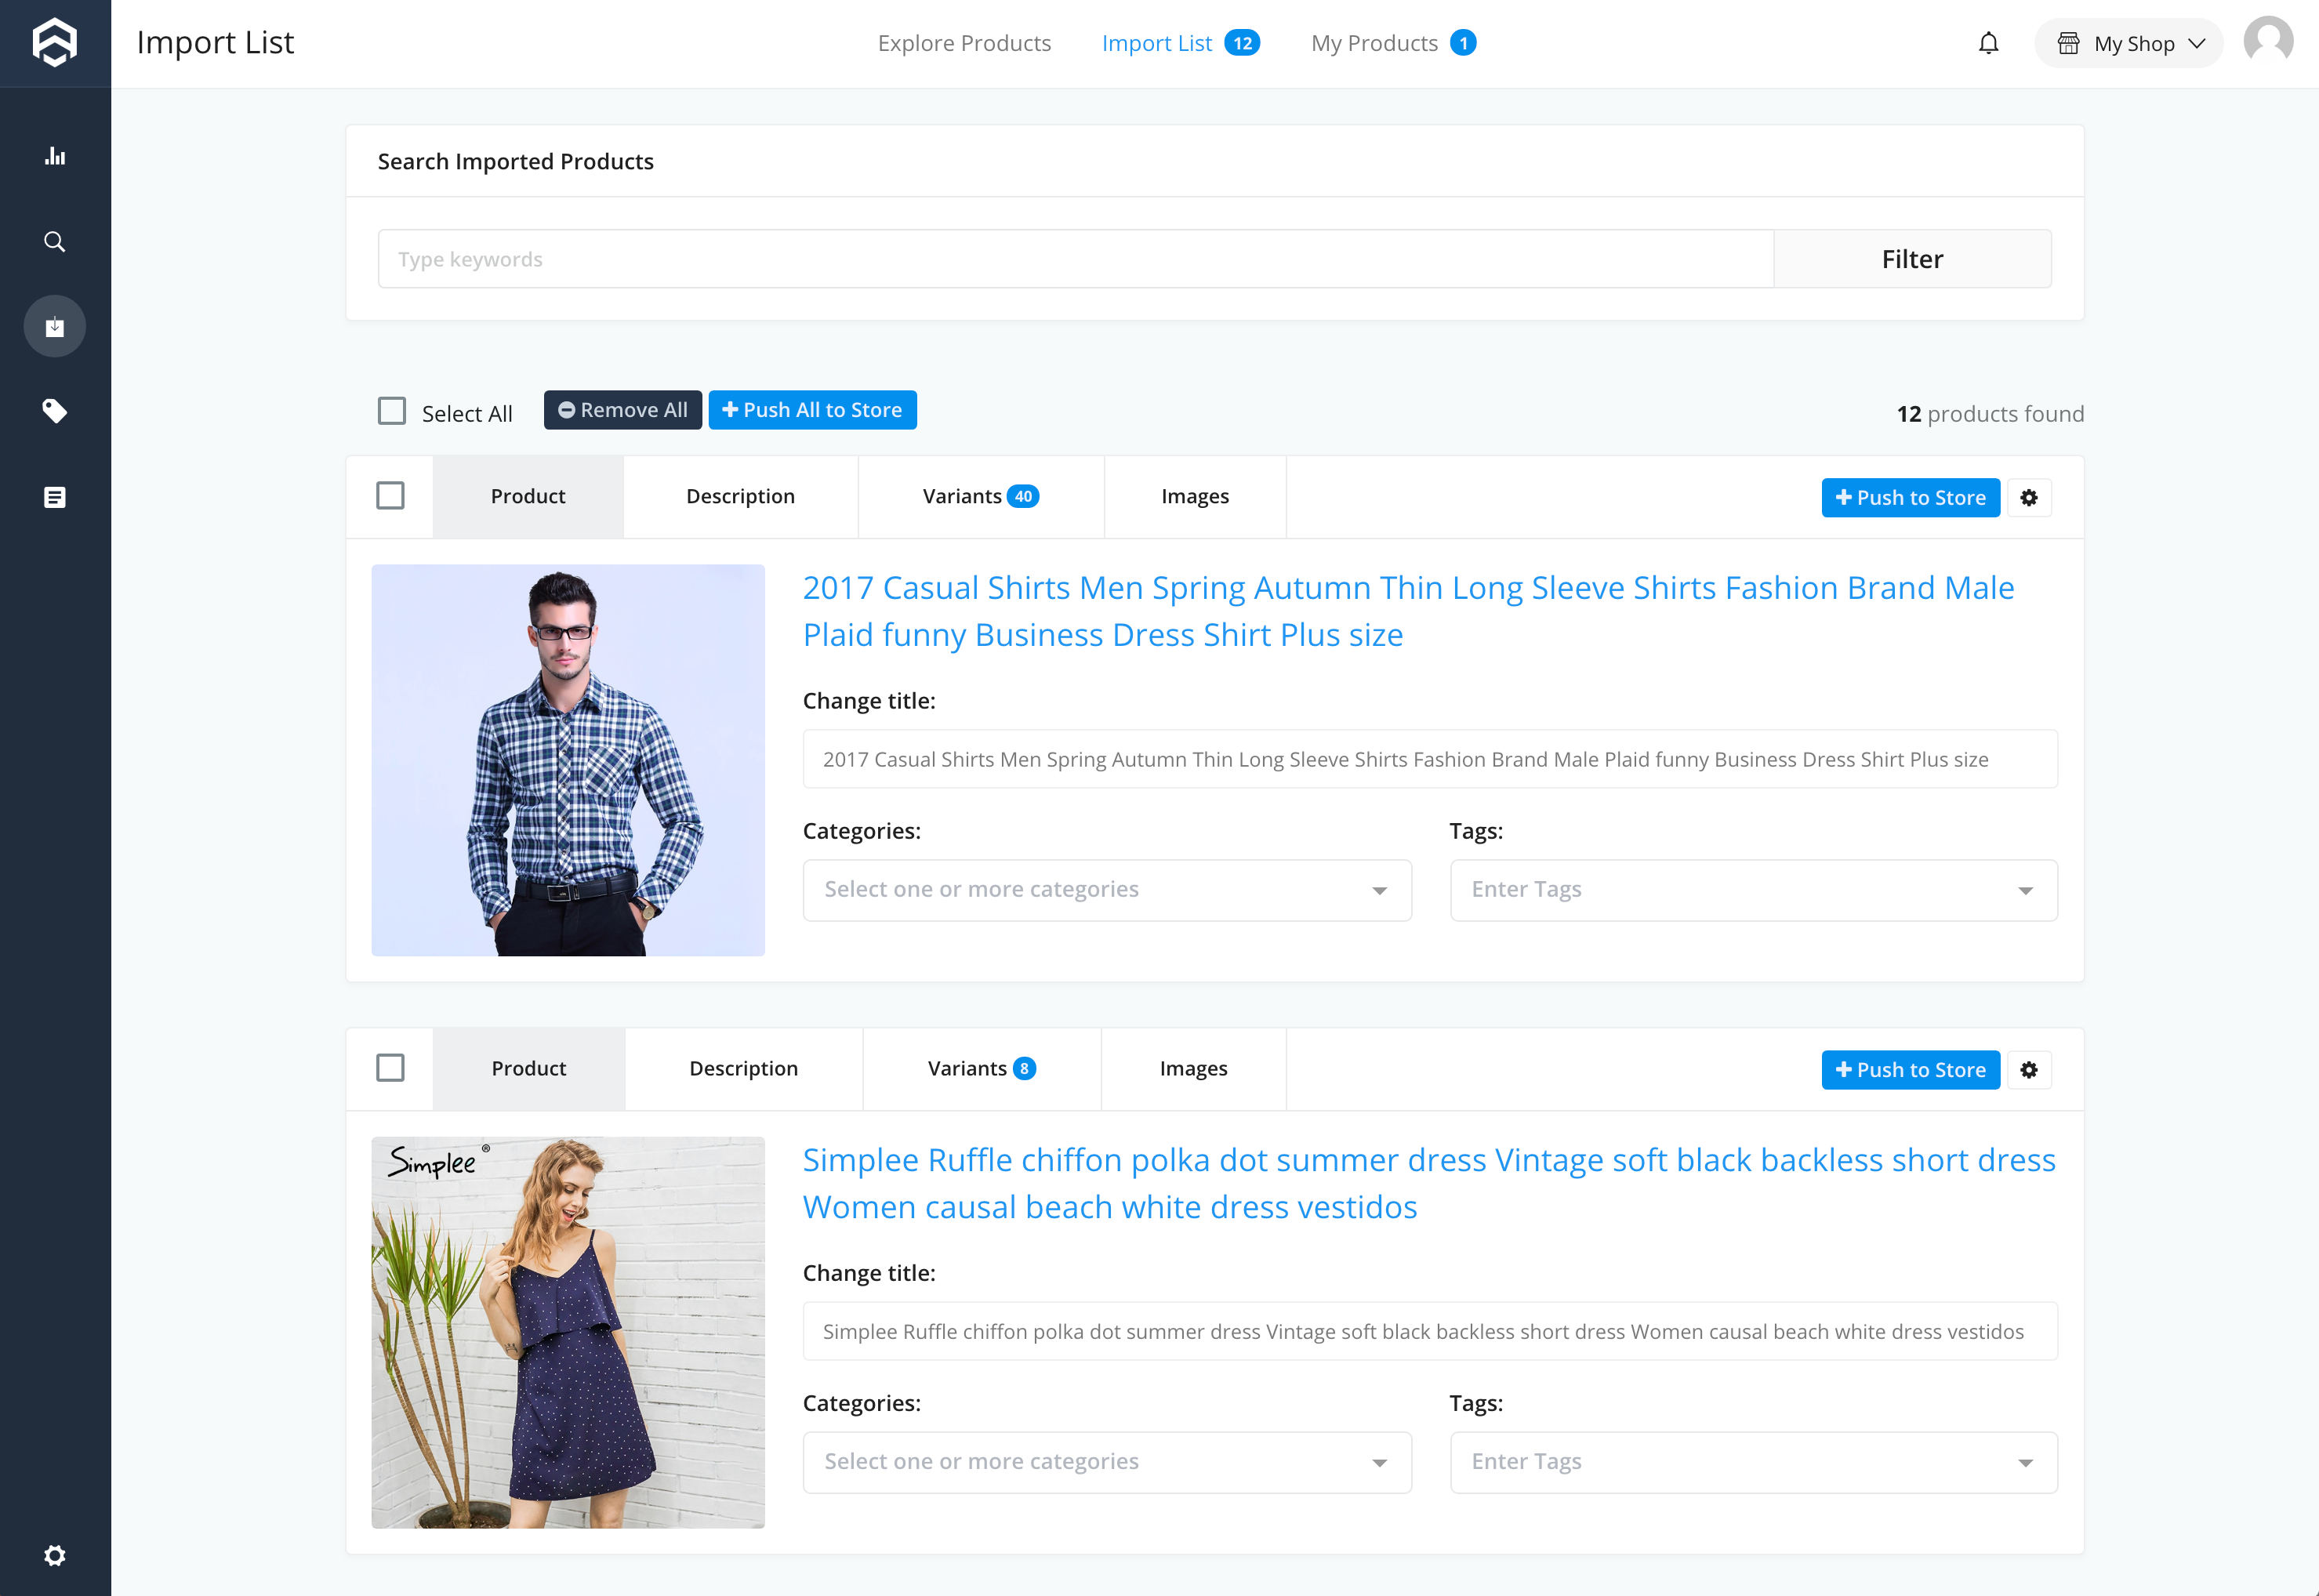Go to Explore Products in the top navigation

click(x=964, y=43)
